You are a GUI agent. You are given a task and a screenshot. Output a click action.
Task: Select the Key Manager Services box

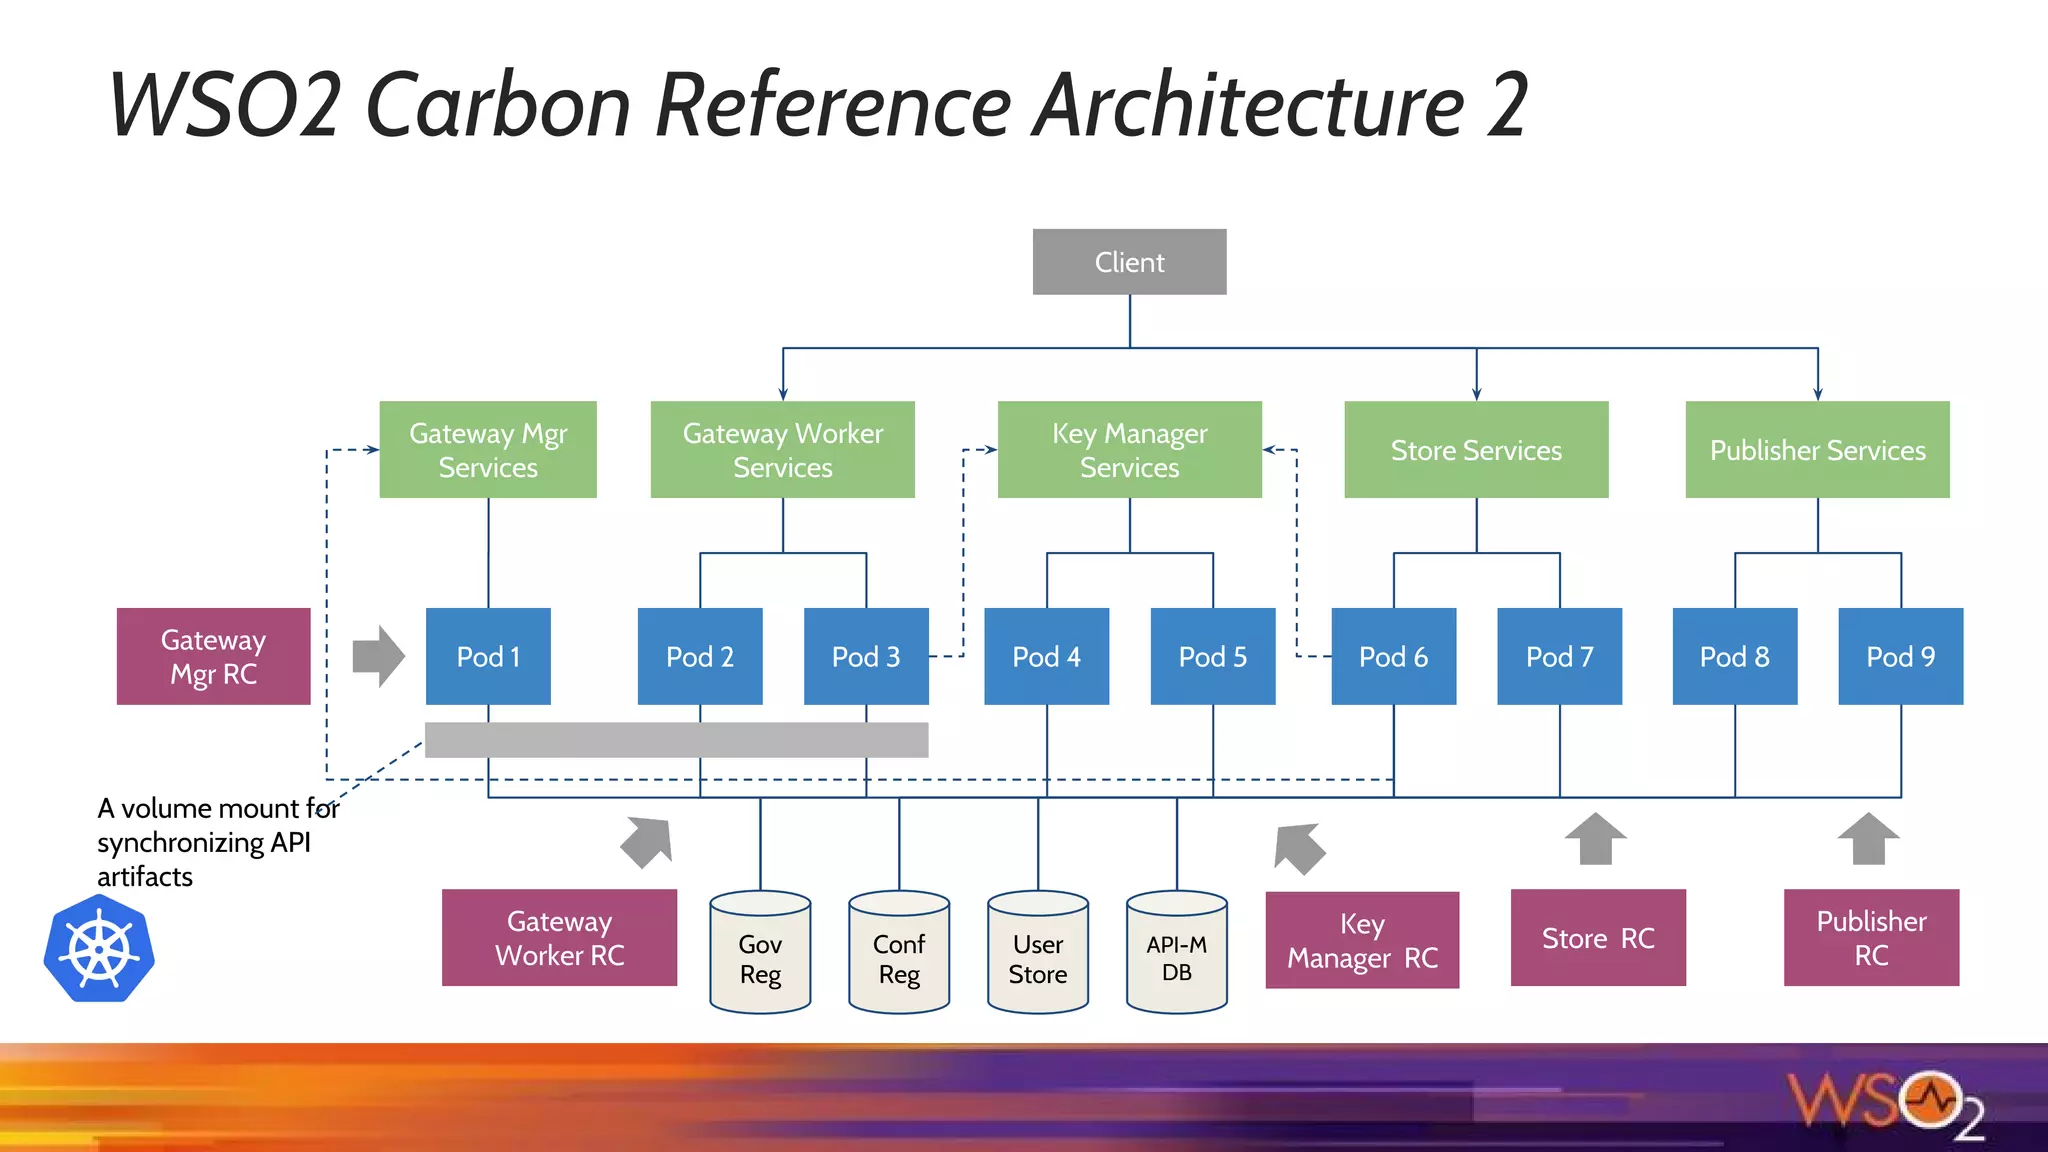tap(1129, 450)
